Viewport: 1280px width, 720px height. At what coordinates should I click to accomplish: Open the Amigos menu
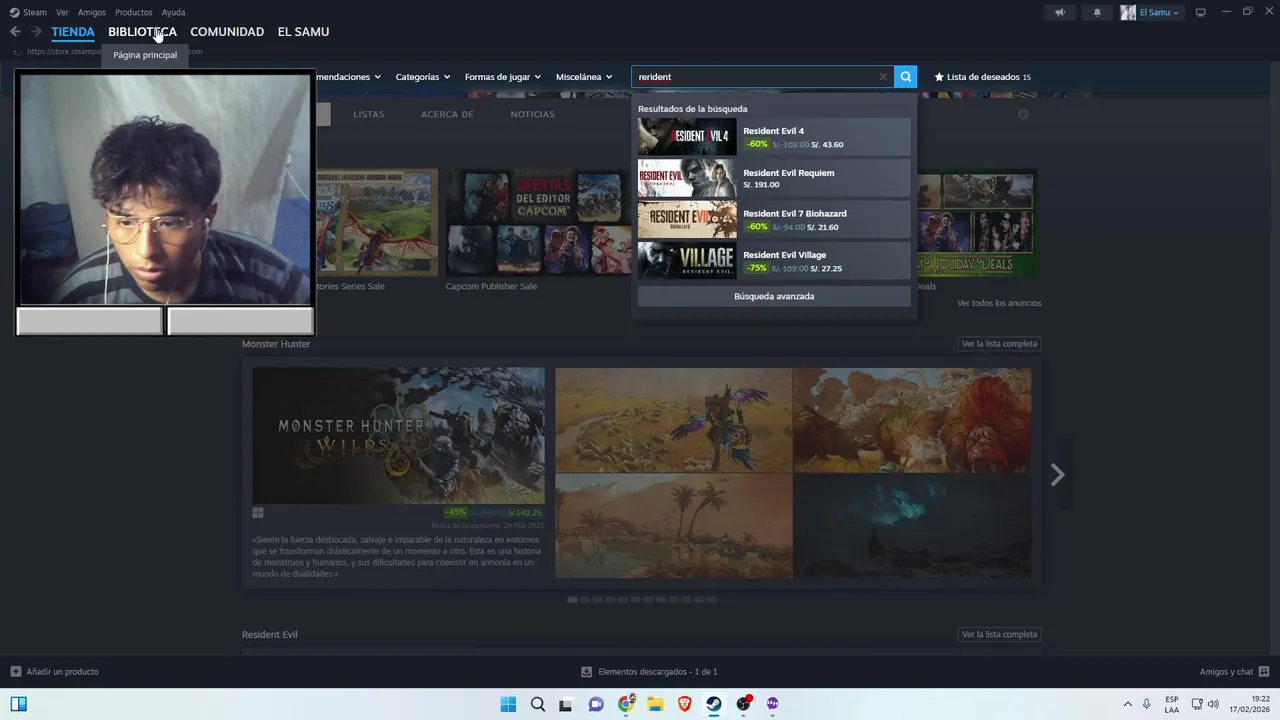click(x=92, y=12)
